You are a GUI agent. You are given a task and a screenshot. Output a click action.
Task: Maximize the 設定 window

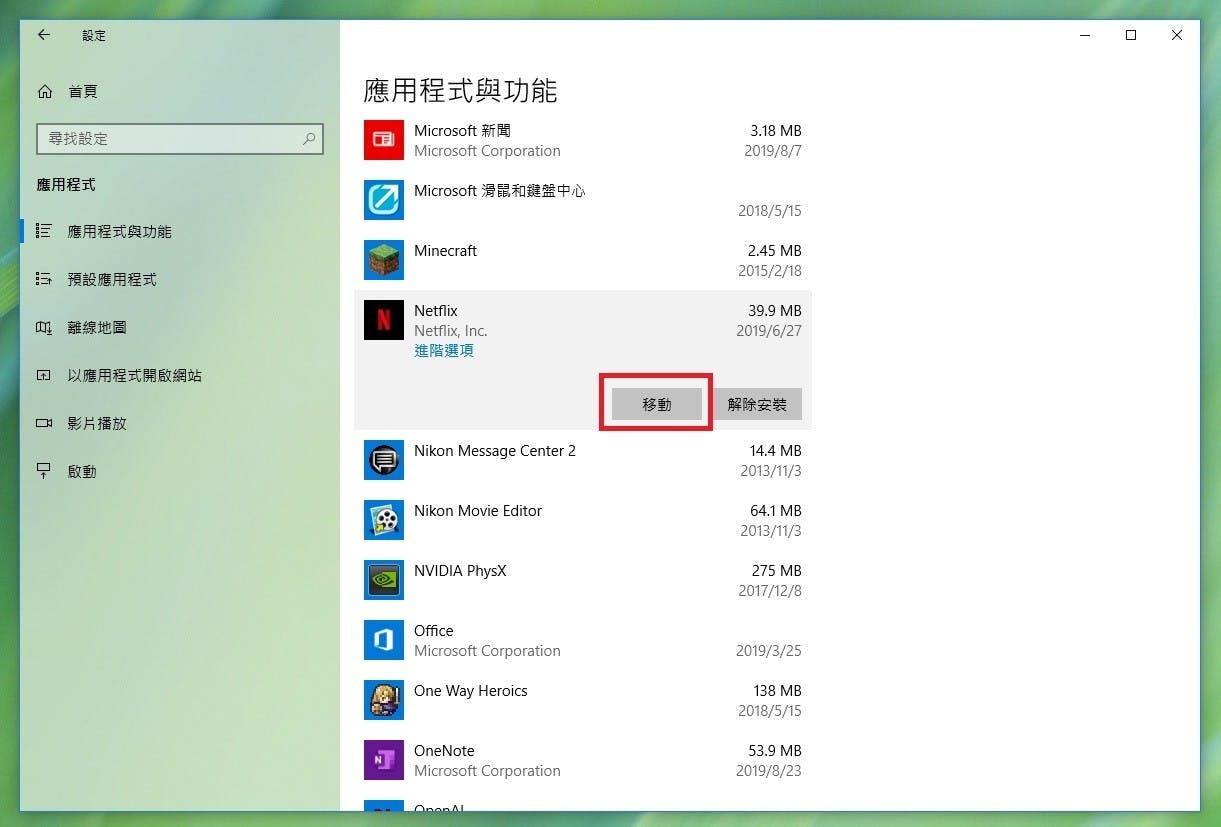point(1131,35)
